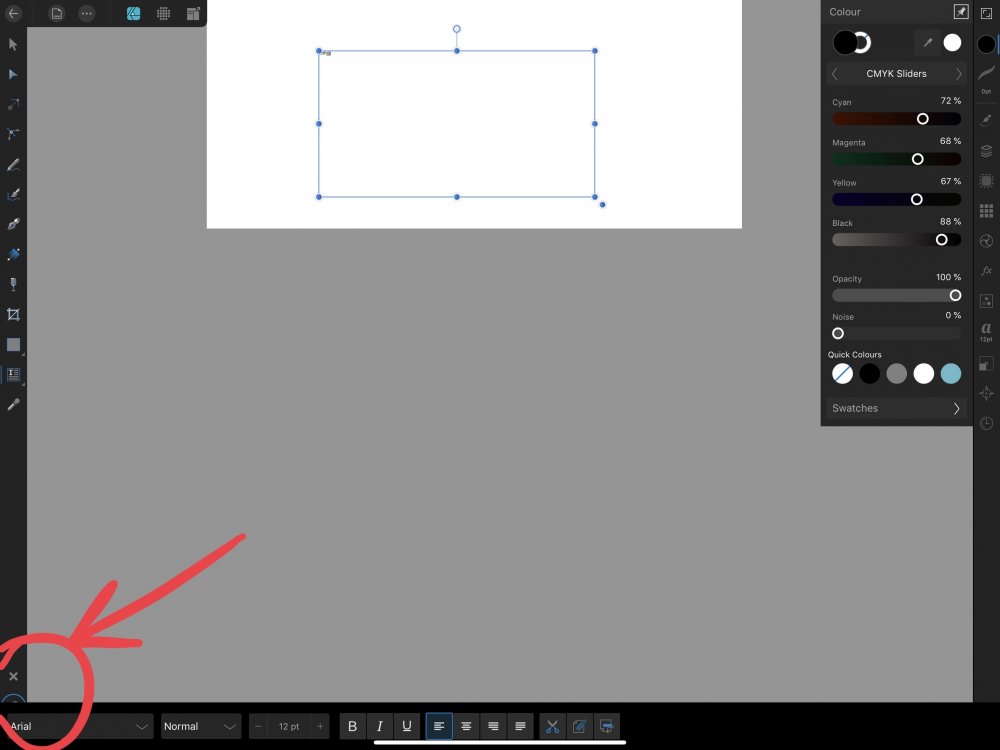Edit the 12 pt font size field
The width and height of the screenshot is (1000, 750).
point(289,726)
